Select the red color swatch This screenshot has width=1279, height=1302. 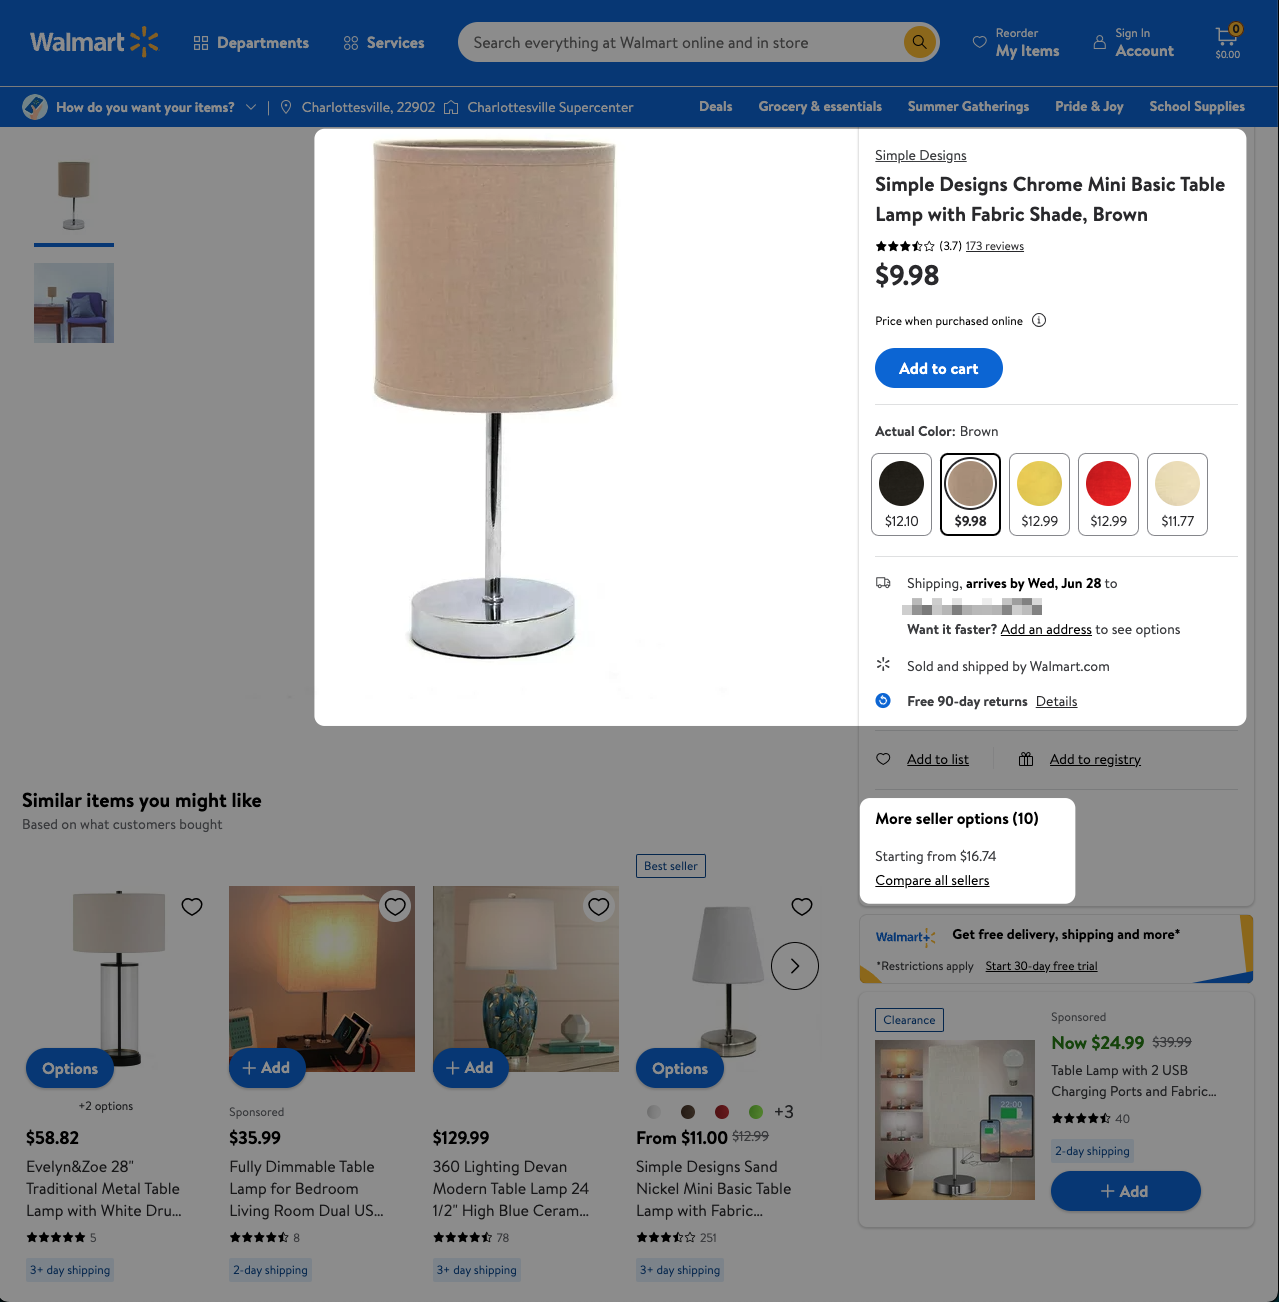1108,494
